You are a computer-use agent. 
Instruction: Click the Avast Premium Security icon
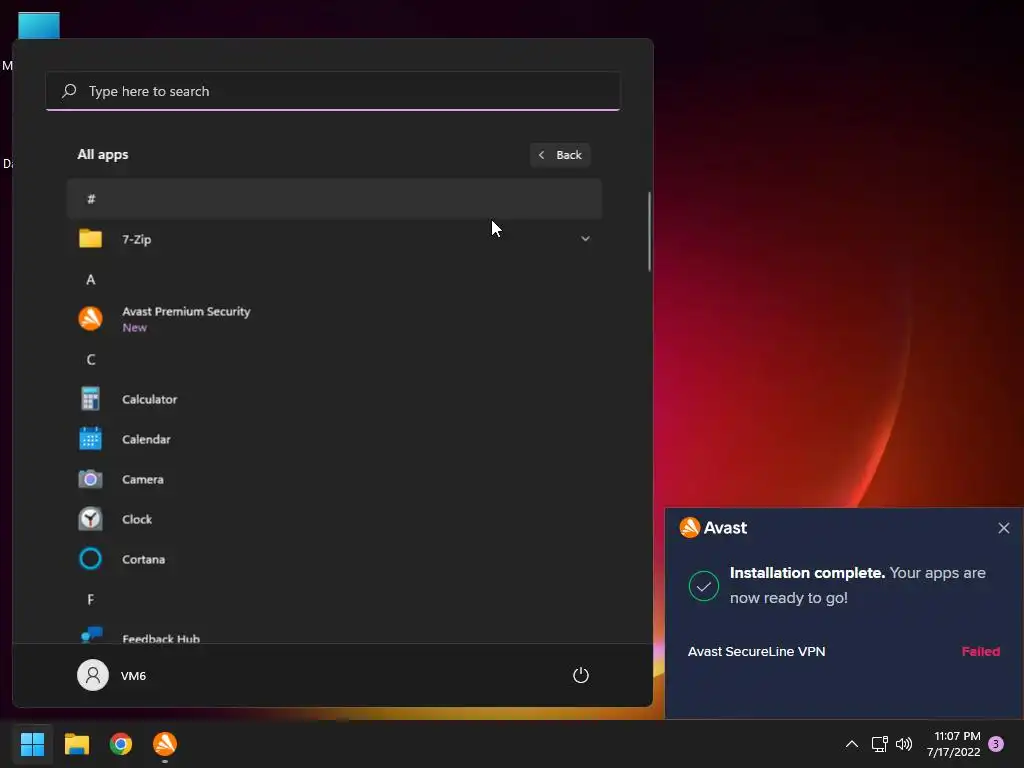click(90, 319)
